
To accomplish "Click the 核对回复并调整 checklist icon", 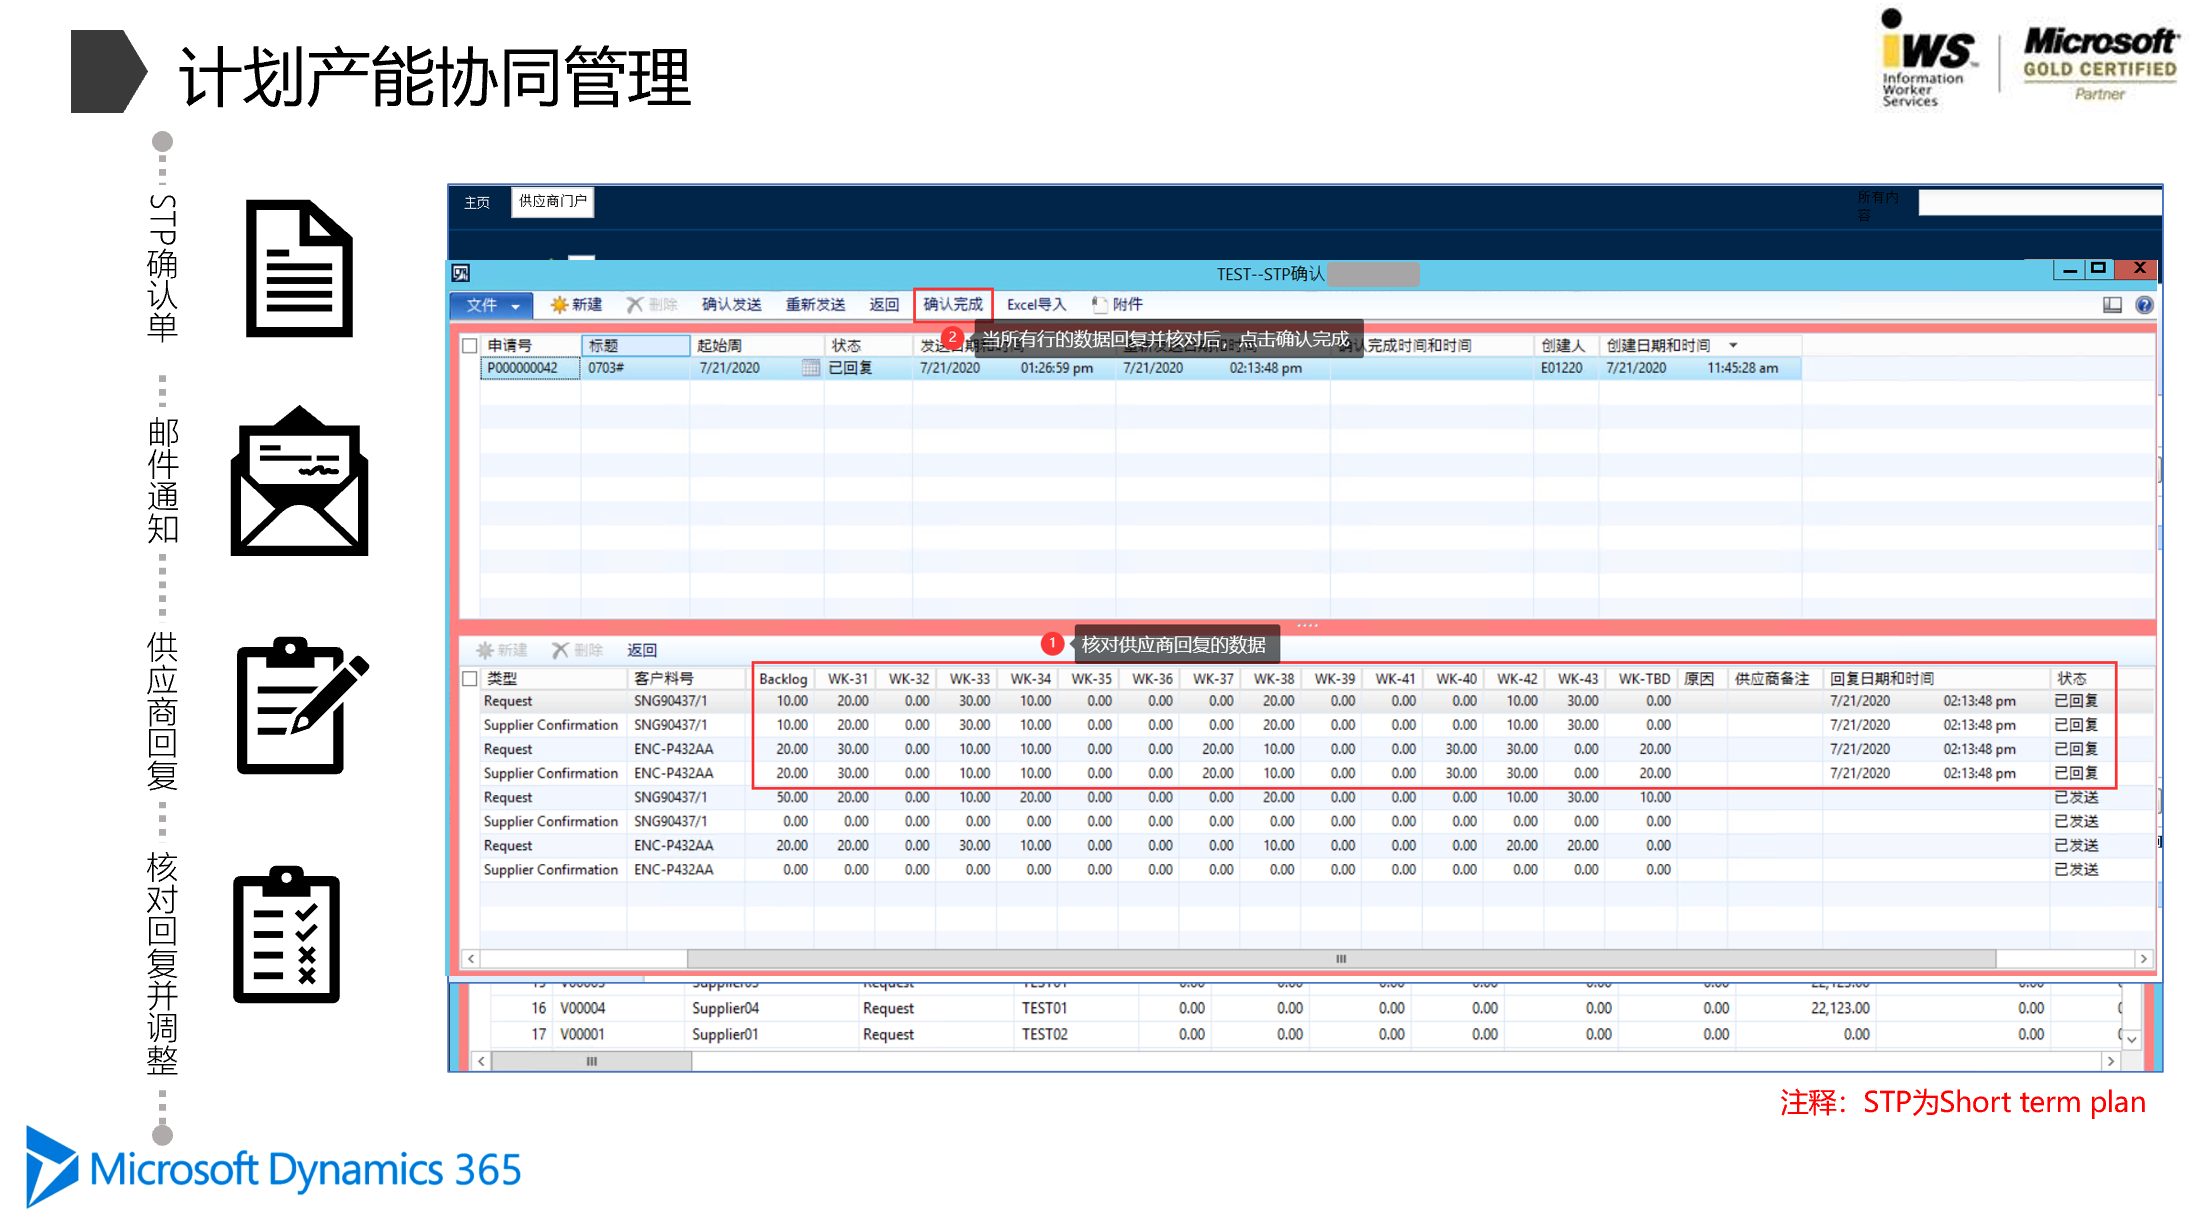I will [x=286, y=934].
